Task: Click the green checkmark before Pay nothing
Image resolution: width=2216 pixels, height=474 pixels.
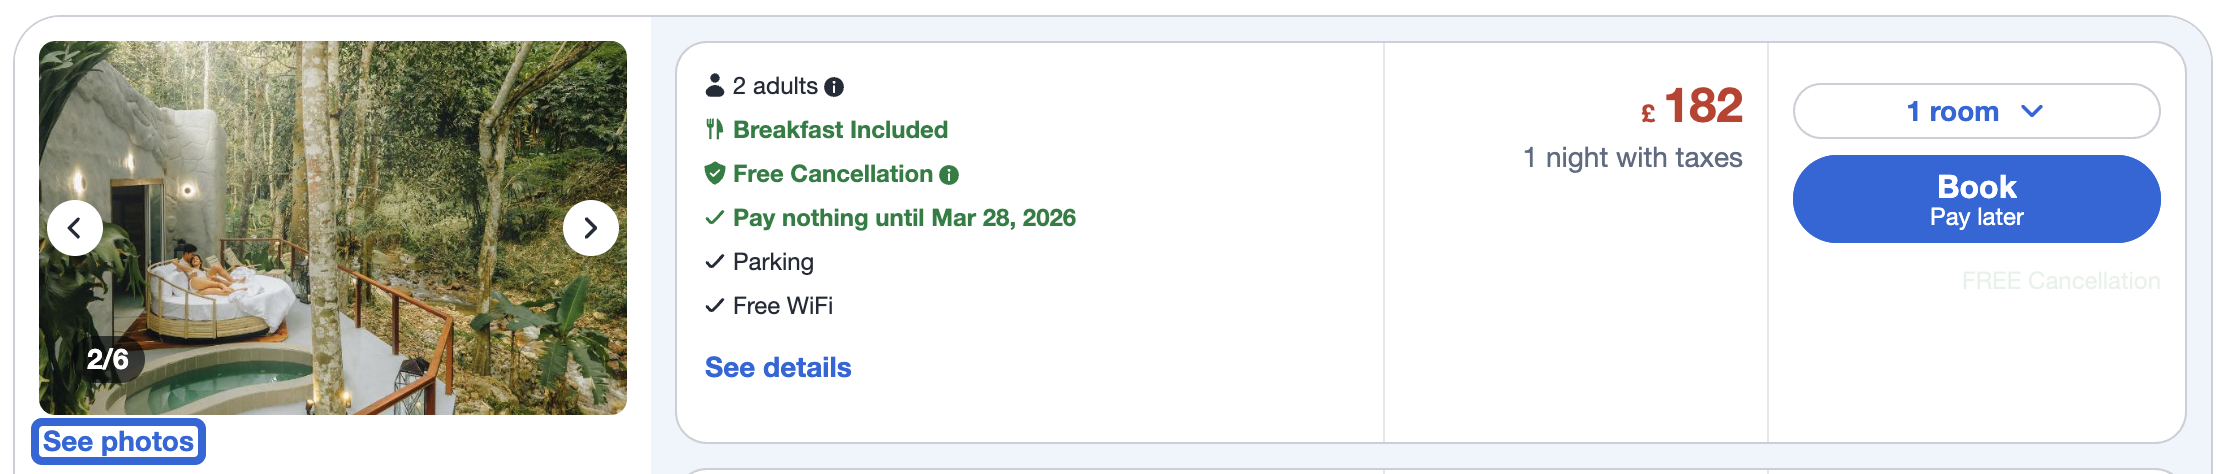Action: 714,218
